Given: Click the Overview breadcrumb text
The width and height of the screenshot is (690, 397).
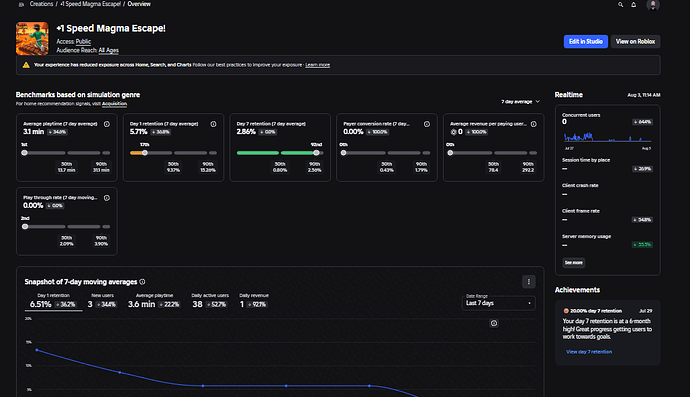Looking at the screenshot, I should [139, 4].
